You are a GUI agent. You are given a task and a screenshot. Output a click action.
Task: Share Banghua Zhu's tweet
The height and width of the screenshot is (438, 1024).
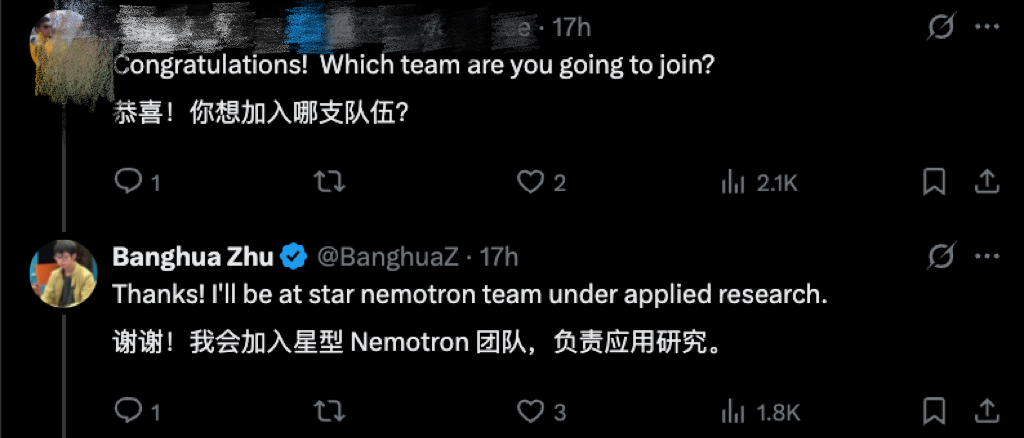click(x=986, y=411)
